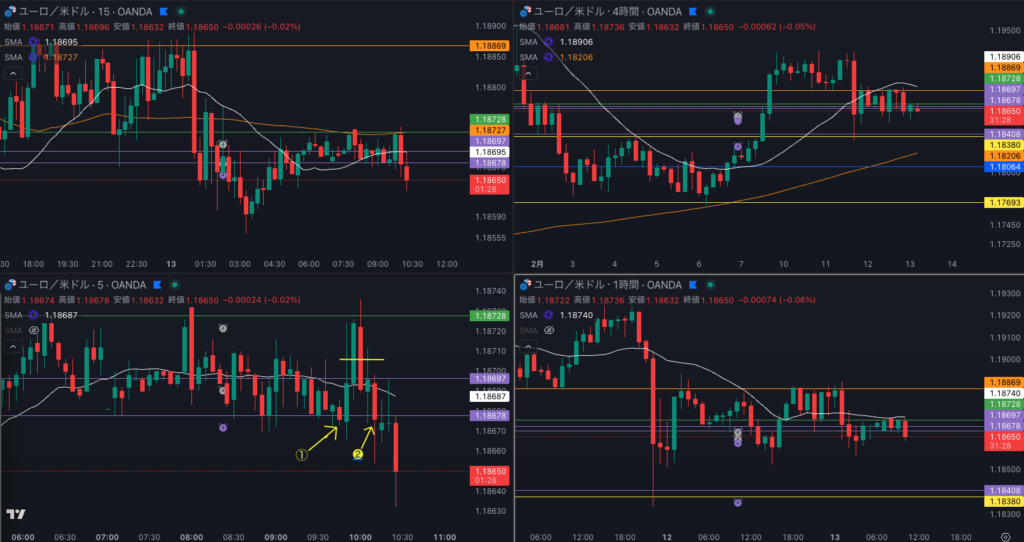Select the yellow circled number 2 annotation

[x=357, y=455]
